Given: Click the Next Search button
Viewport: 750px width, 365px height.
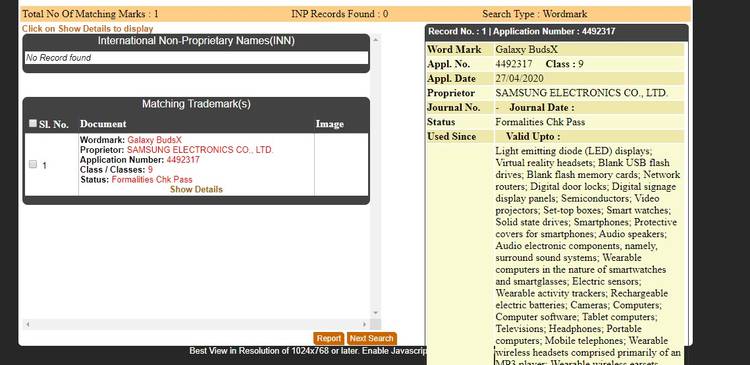Looking at the screenshot, I should (372, 339).
